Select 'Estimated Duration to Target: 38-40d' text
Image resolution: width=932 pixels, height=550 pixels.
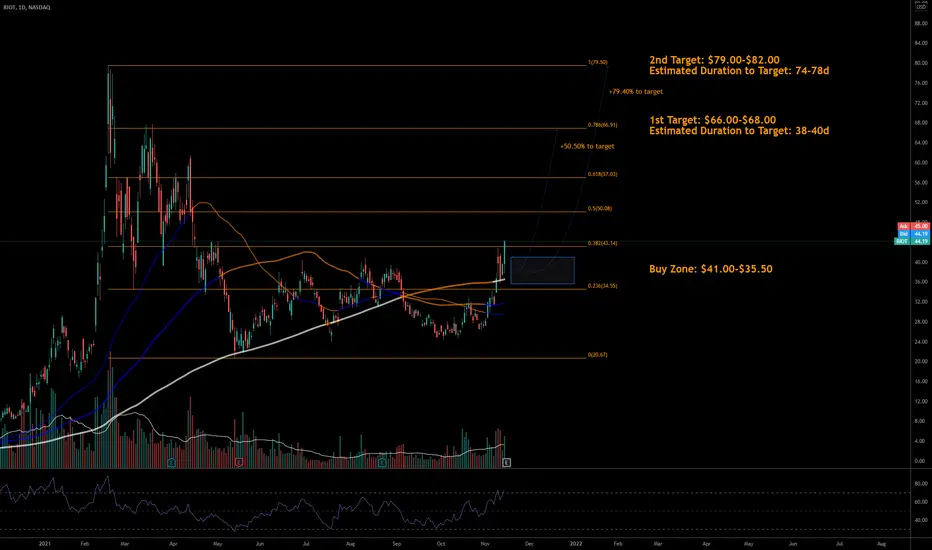tap(739, 131)
